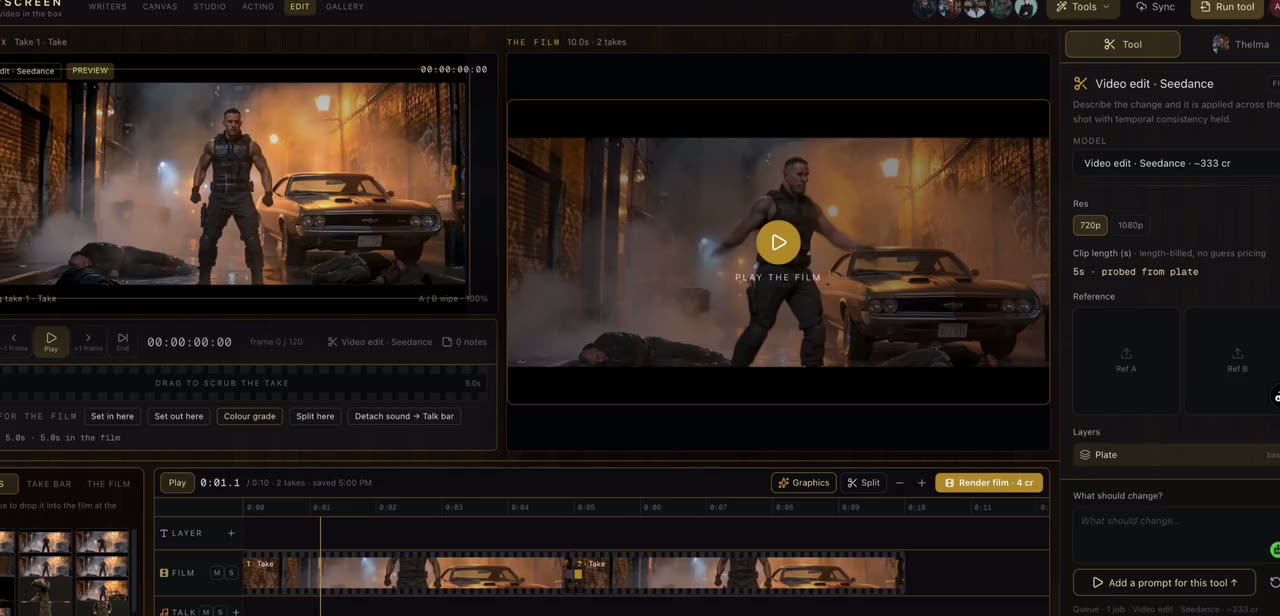
Task: Solo the FILM track
Action: [230, 573]
